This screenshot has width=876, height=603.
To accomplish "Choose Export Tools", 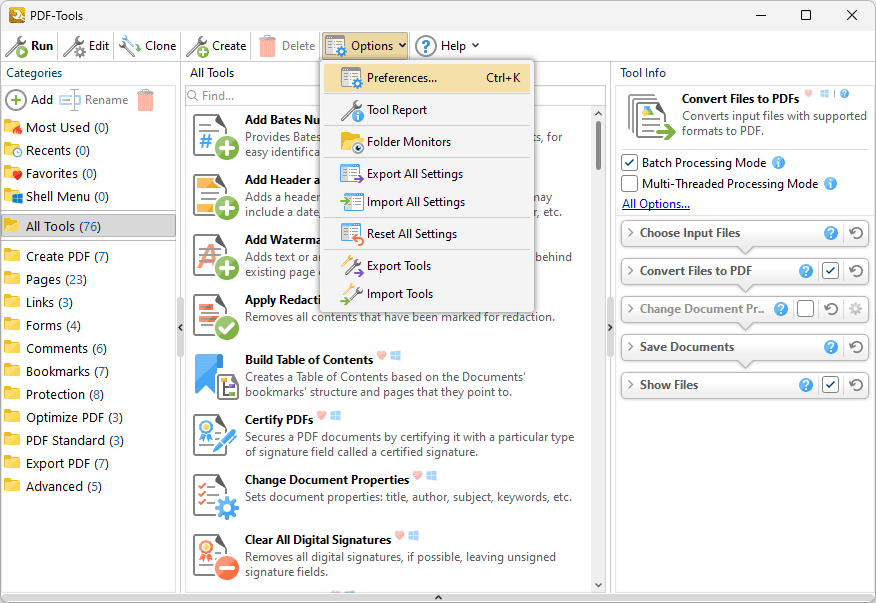I will pos(427,266).
